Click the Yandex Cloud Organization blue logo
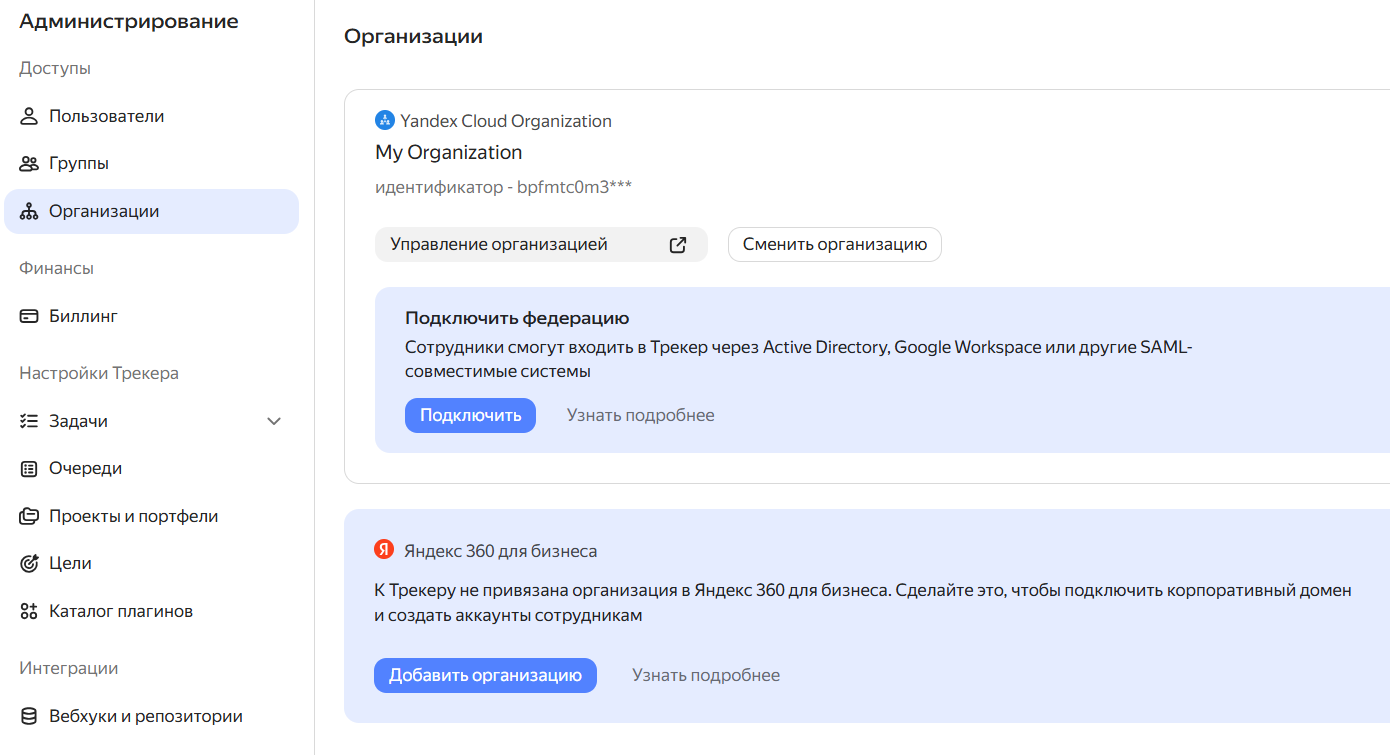1390x755 pixels. [x=384, y=121]
